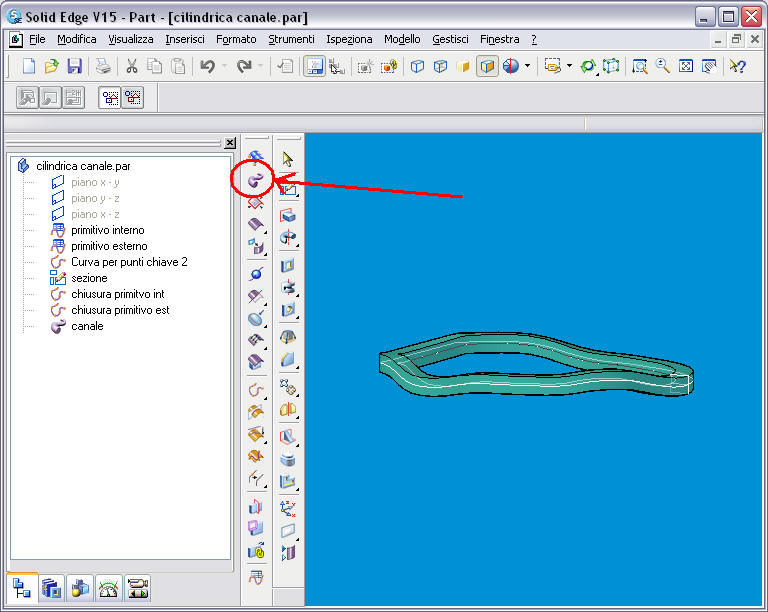
Task: Open the Undo history dropdown arrow
Action: tap(224, 66)
